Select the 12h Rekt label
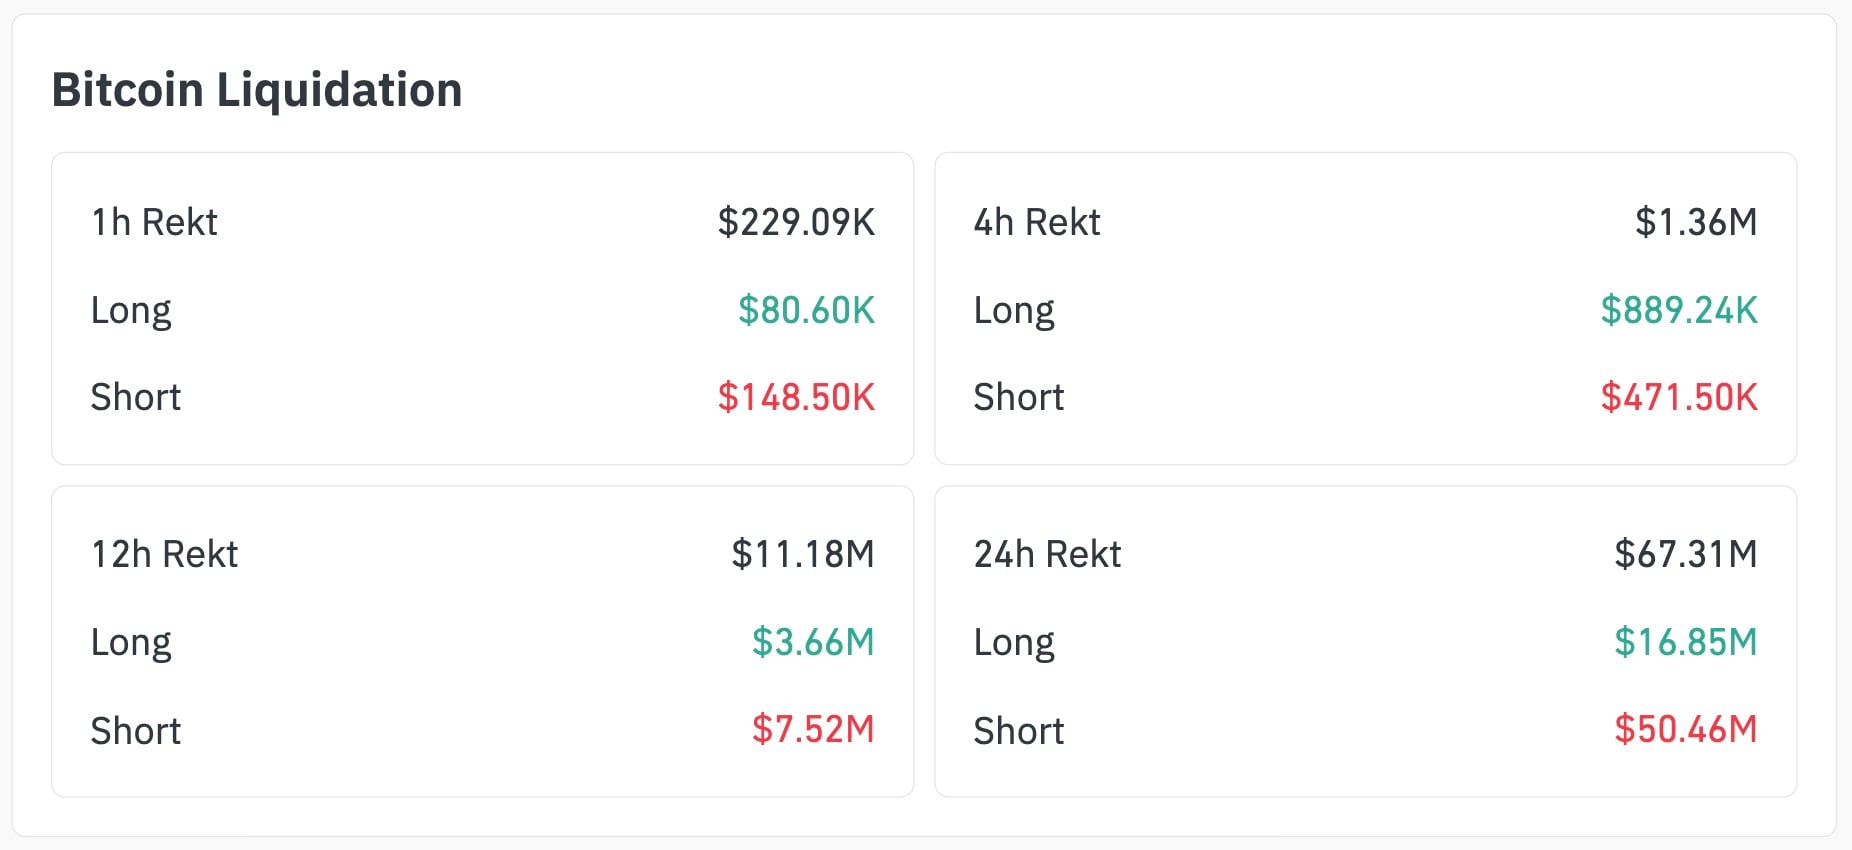The width and height of the screenshot is (1852, 850). coord(165,554)
